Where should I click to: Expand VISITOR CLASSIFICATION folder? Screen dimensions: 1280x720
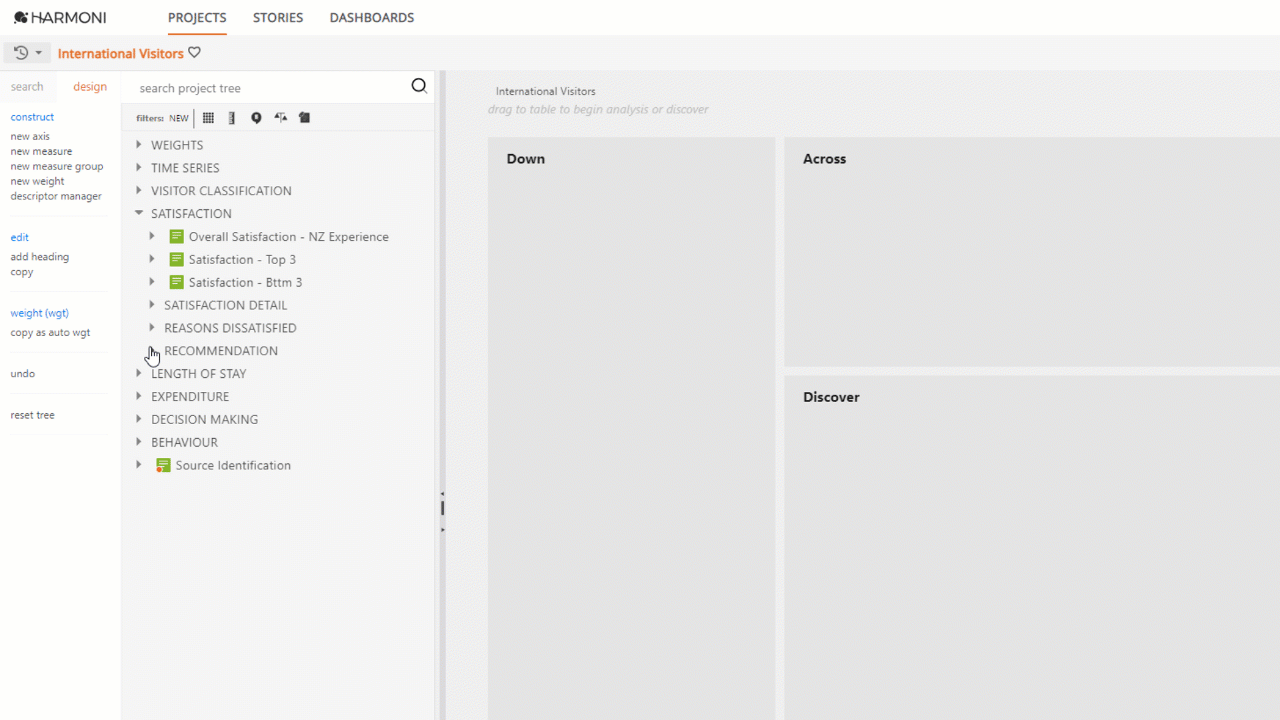(x=139, y=191)
